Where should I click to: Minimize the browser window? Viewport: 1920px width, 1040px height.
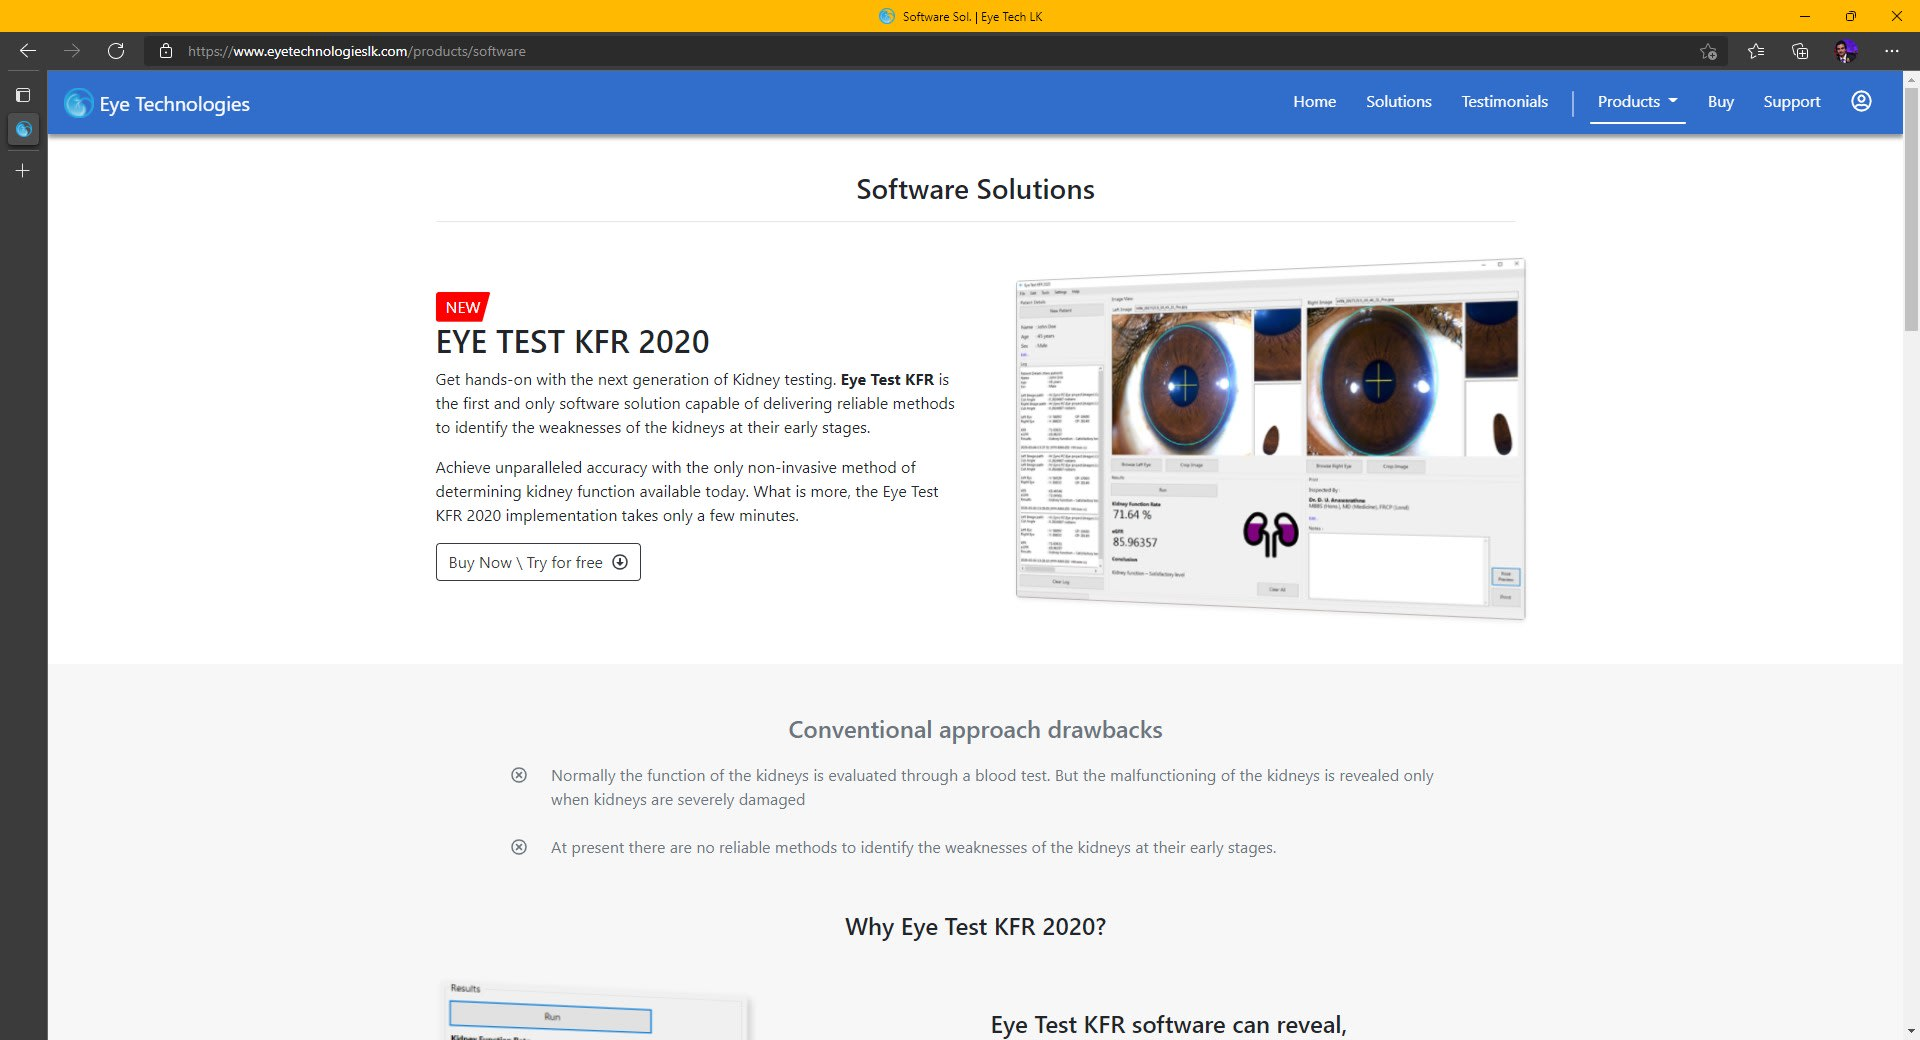(x=1804, y=16)
